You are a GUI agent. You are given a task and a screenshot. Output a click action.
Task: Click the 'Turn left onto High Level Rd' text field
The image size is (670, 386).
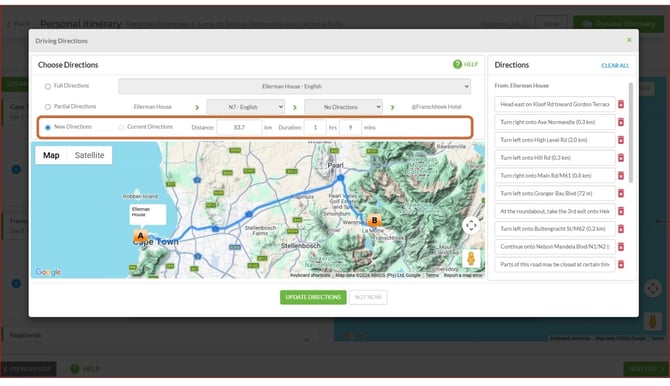tap(555, 140)
